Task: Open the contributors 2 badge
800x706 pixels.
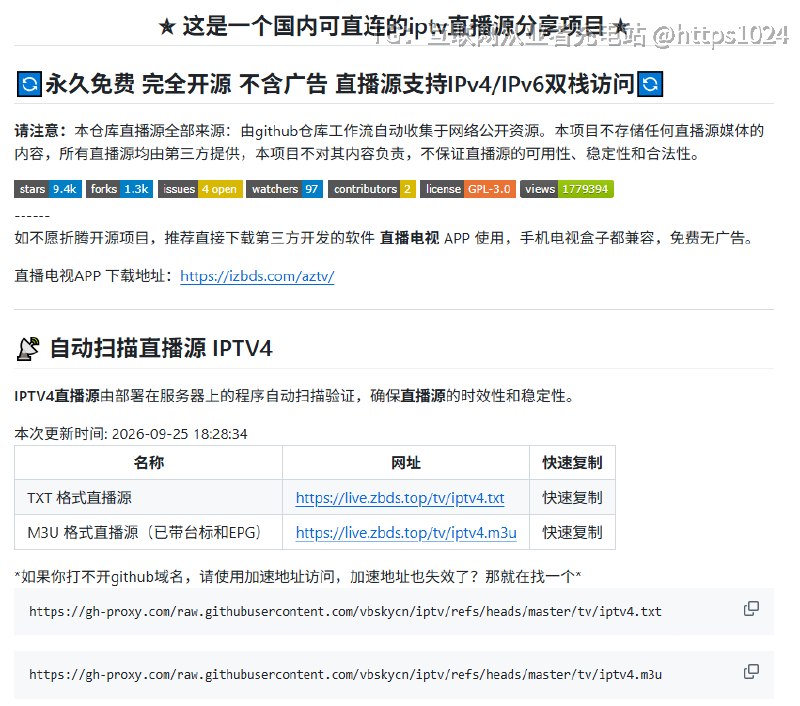Action: (372, 189)
